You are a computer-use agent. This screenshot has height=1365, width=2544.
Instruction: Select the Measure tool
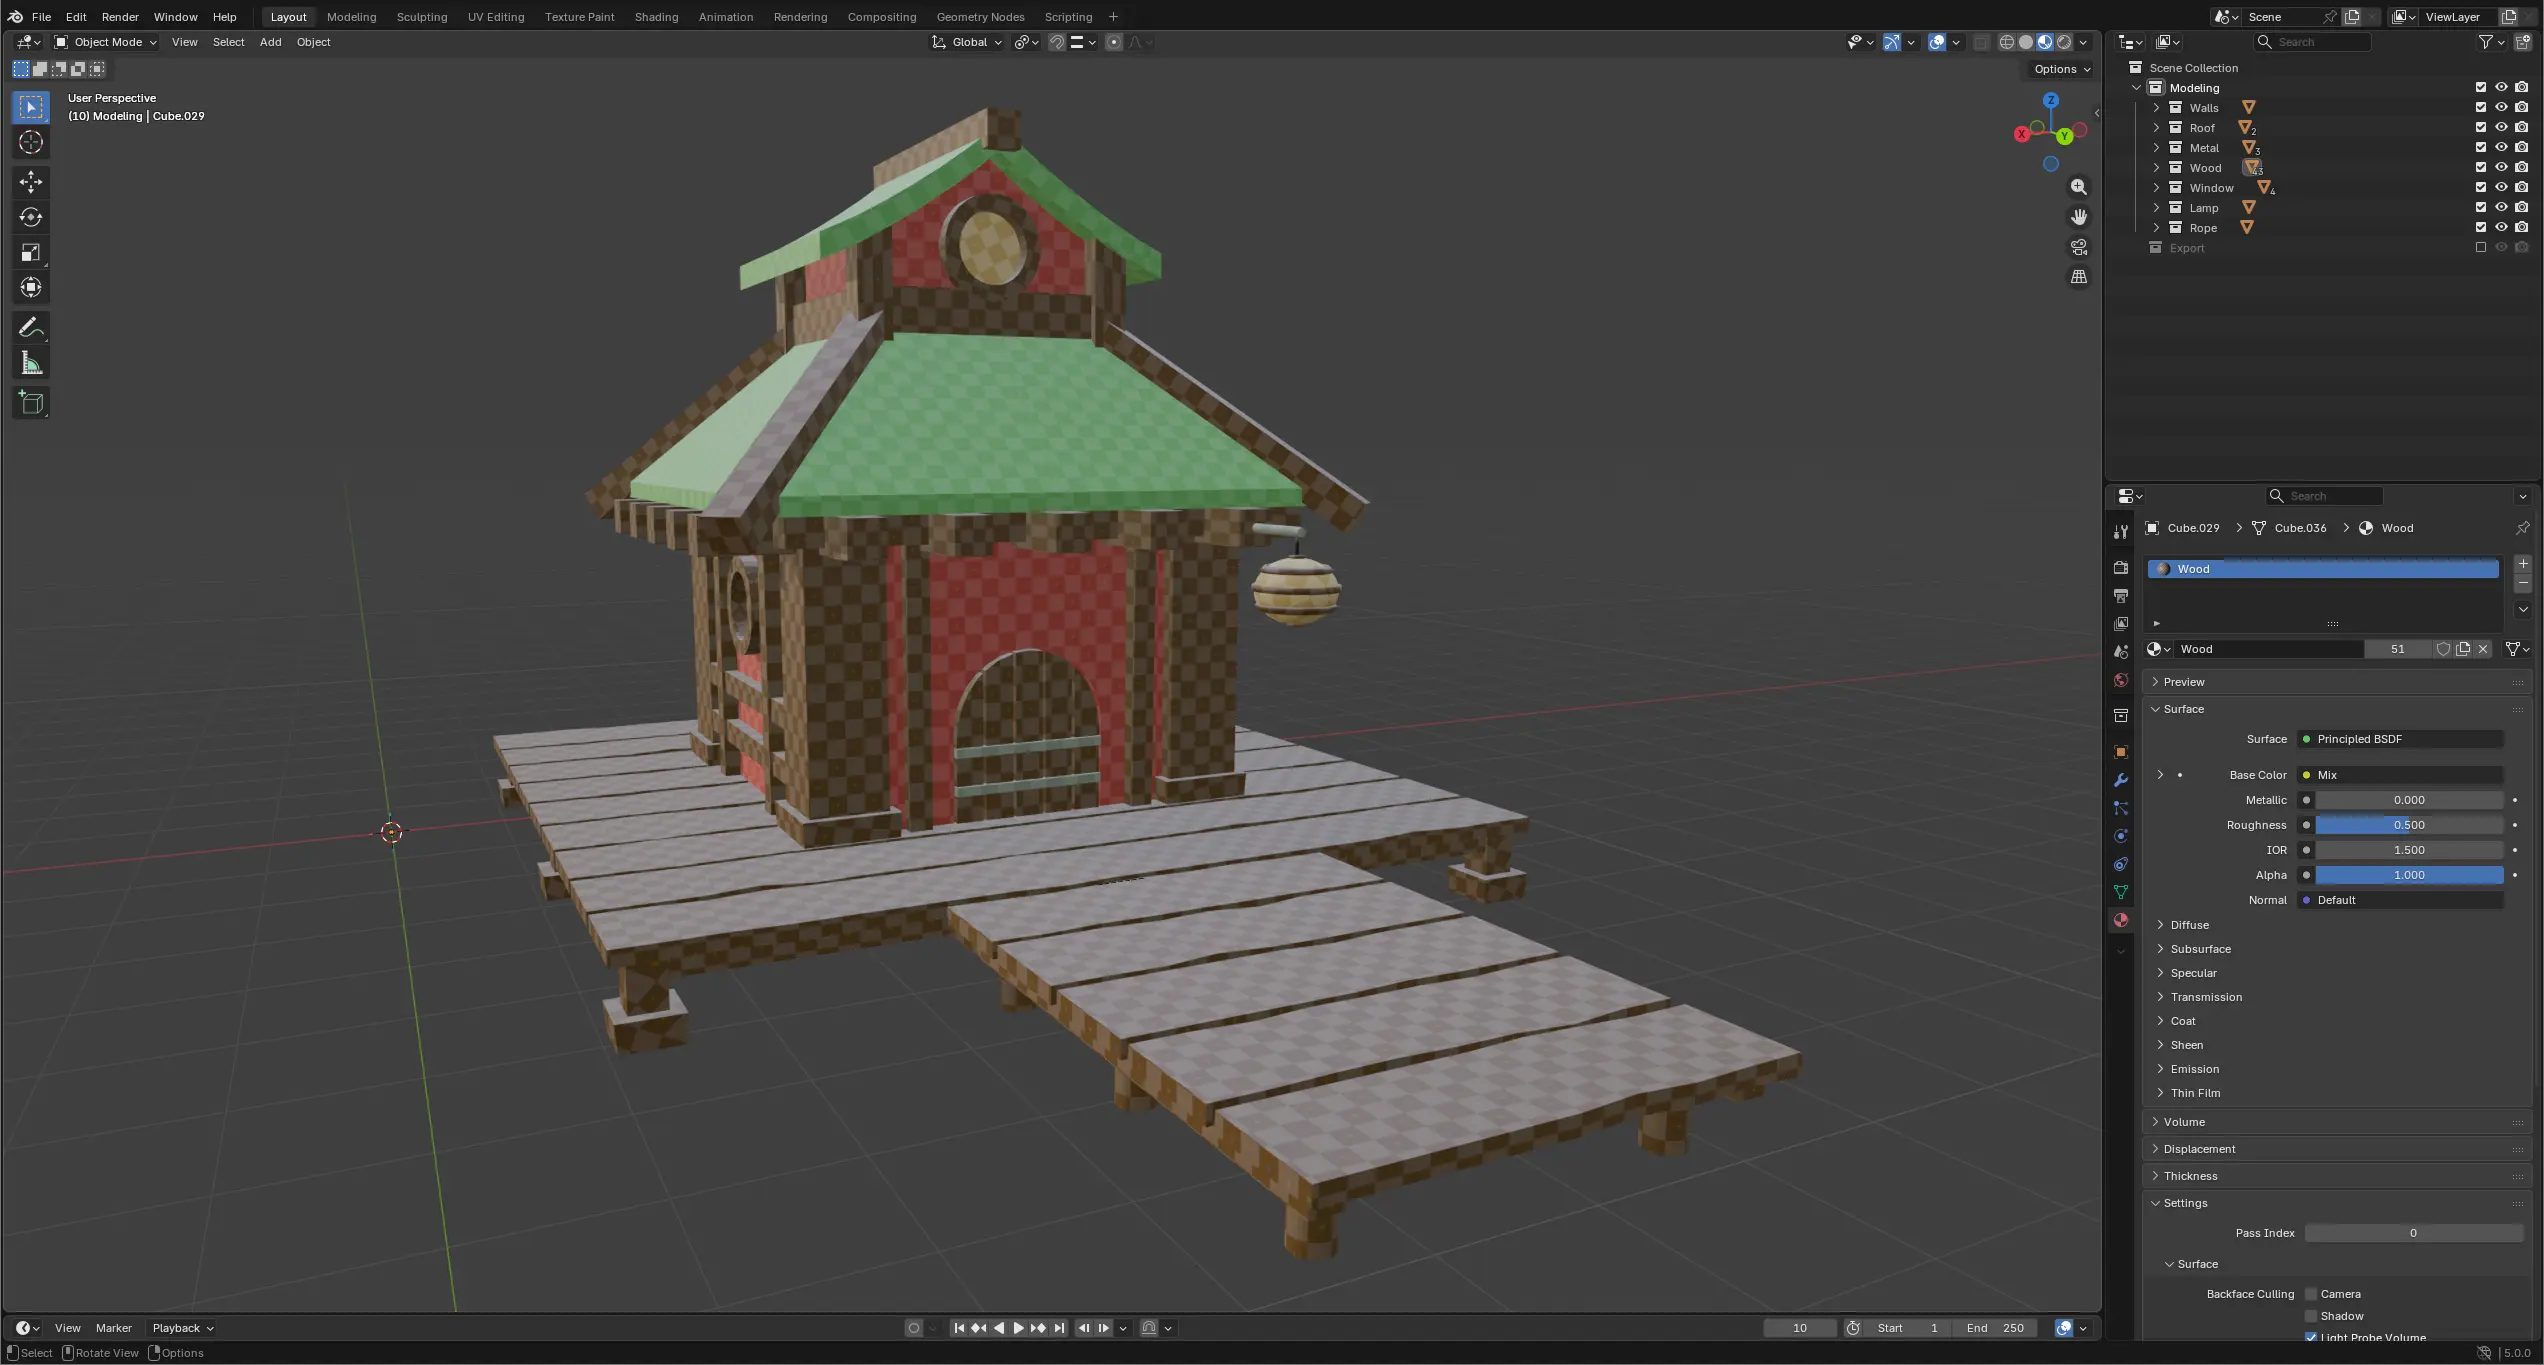click(31, 364)
